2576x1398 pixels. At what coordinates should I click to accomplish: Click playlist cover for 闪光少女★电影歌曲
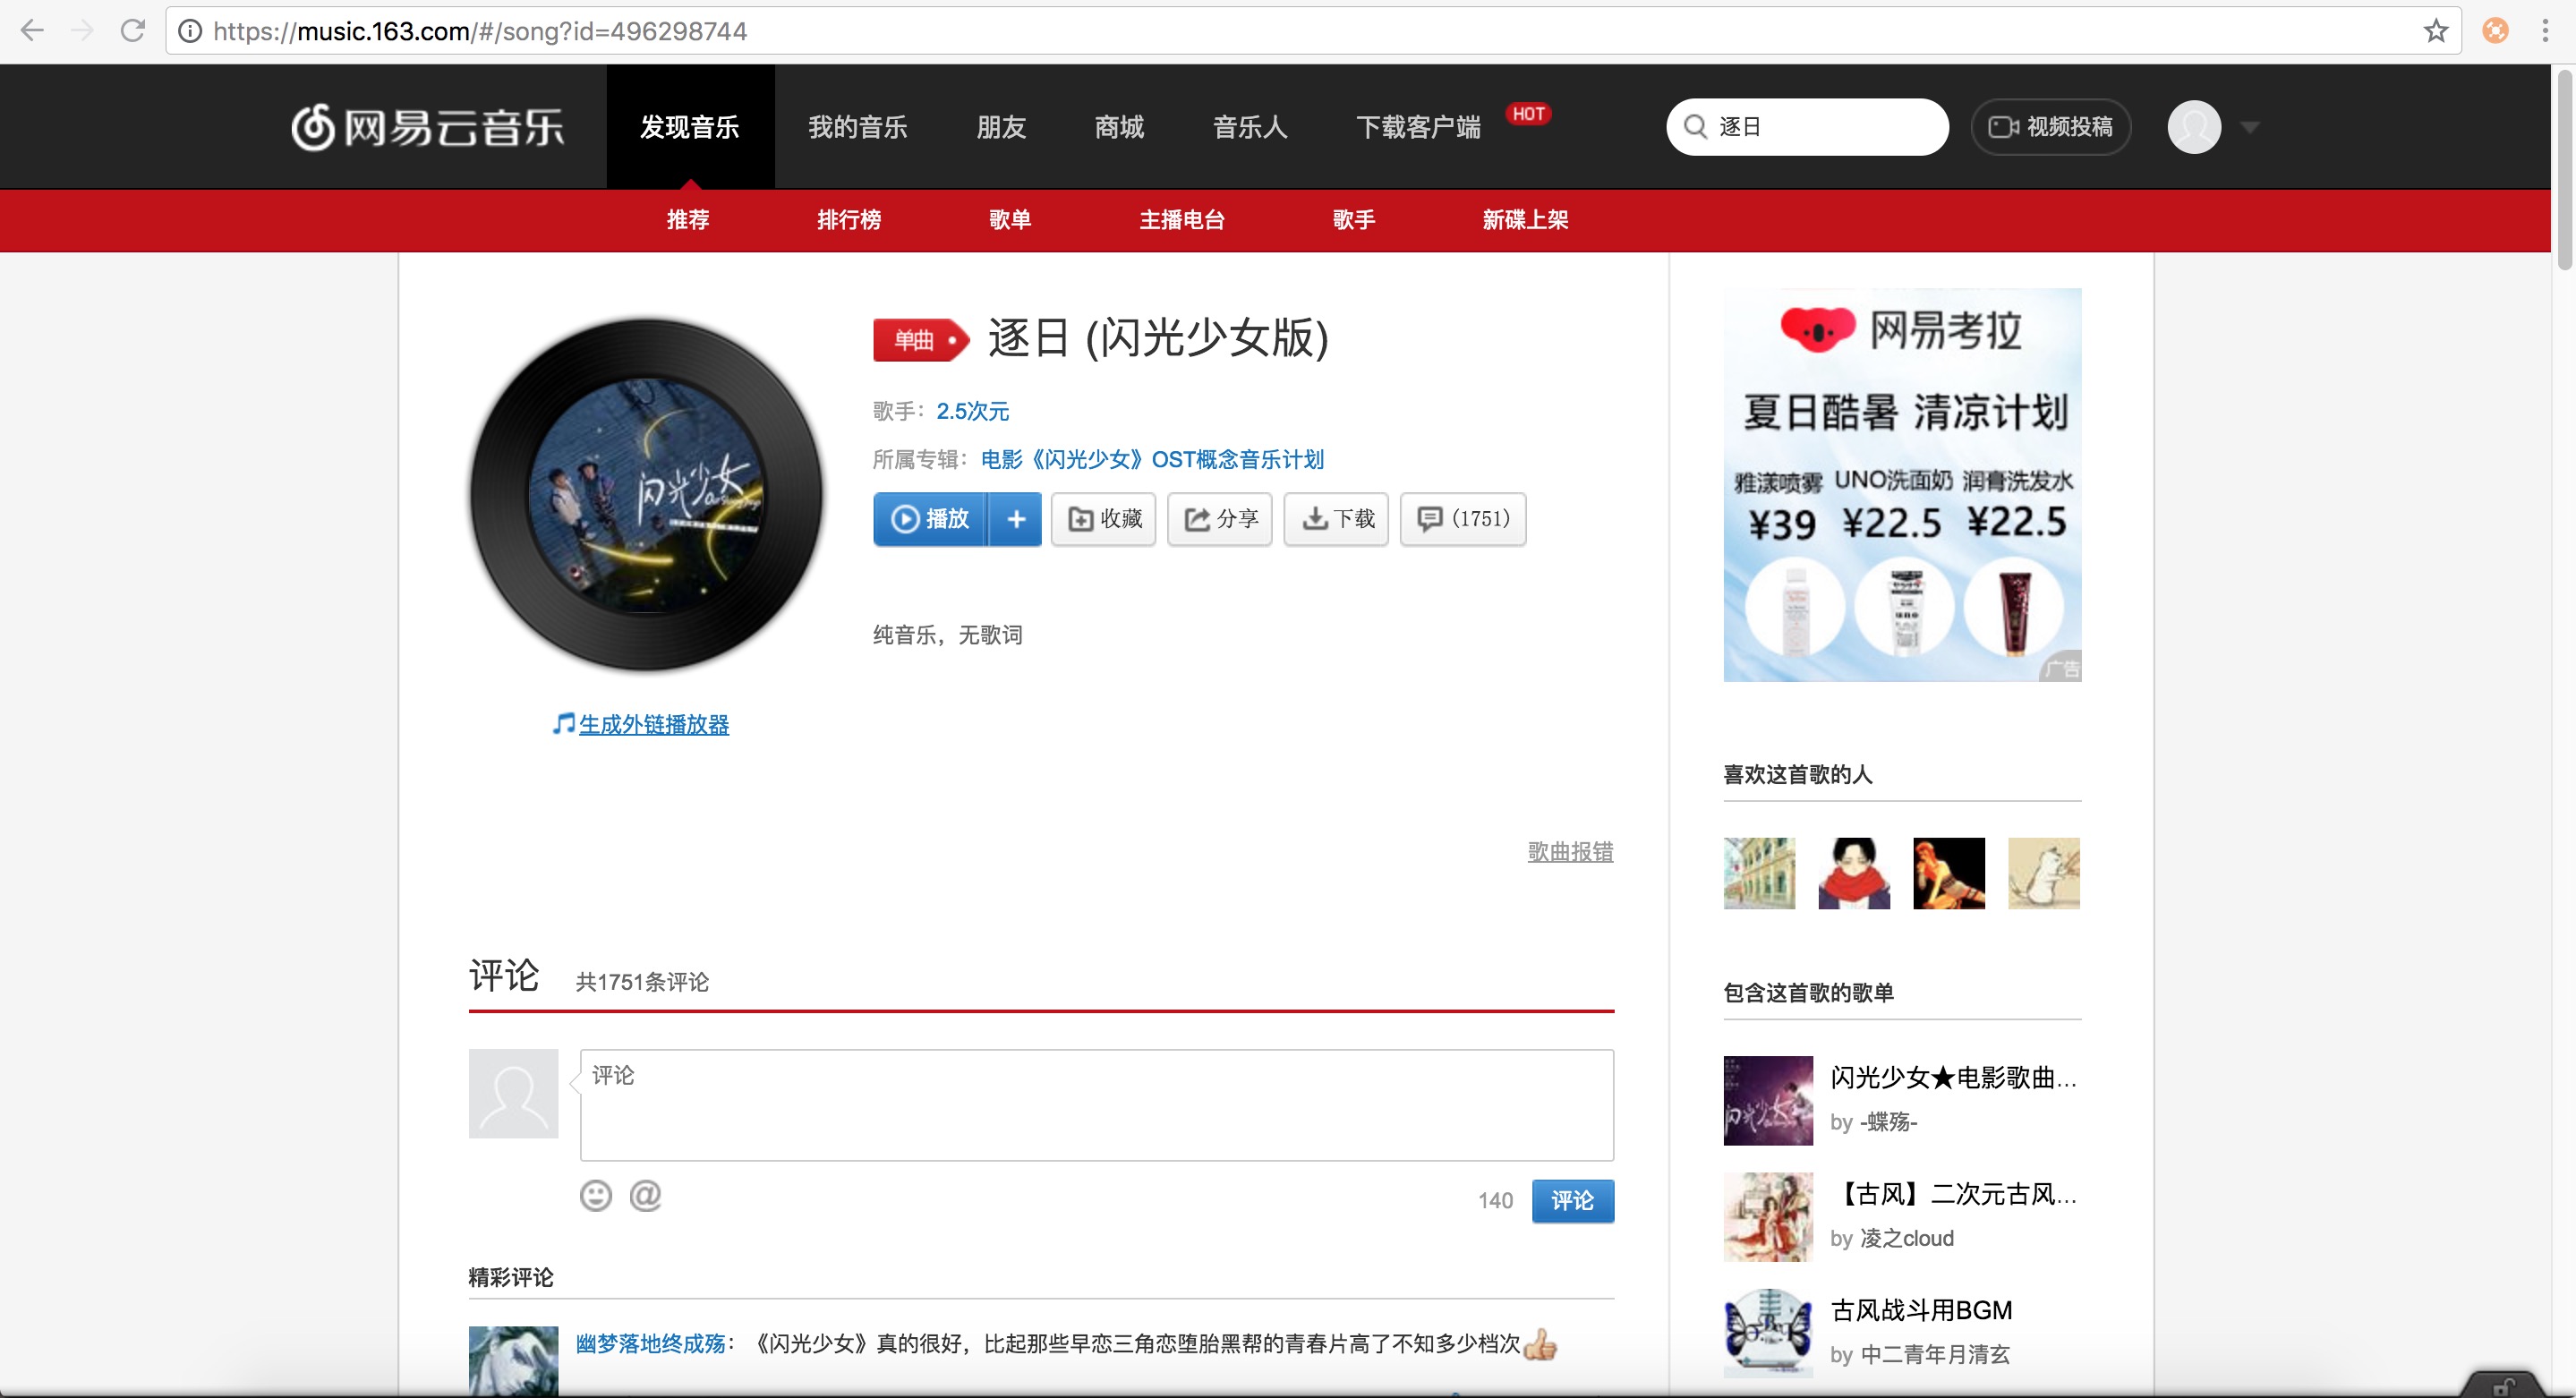1768,1101
